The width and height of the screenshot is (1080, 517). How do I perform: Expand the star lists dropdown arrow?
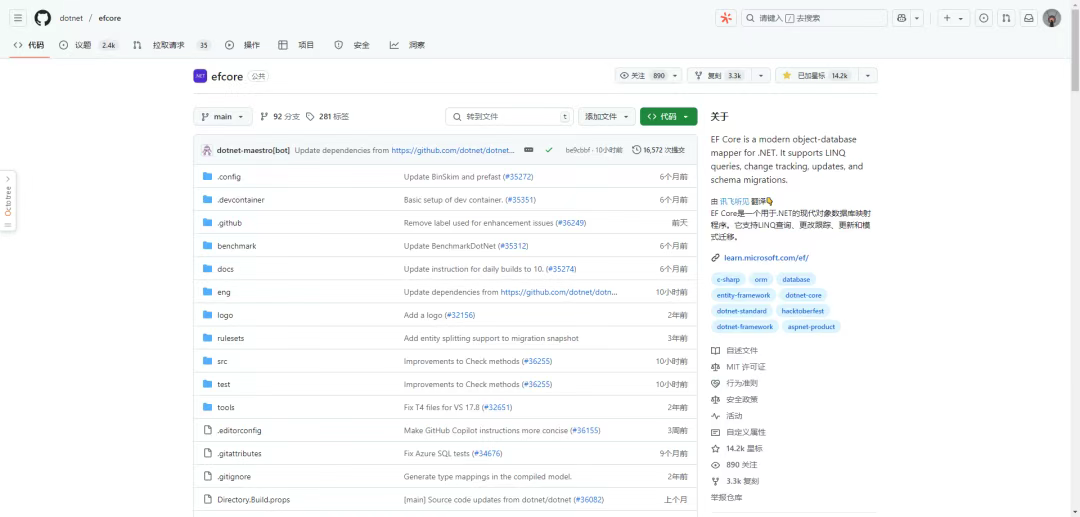pos(867,76)
